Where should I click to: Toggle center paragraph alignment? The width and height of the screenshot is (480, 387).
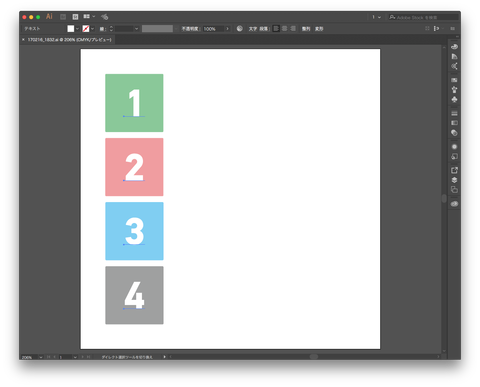tap(285, 29)
